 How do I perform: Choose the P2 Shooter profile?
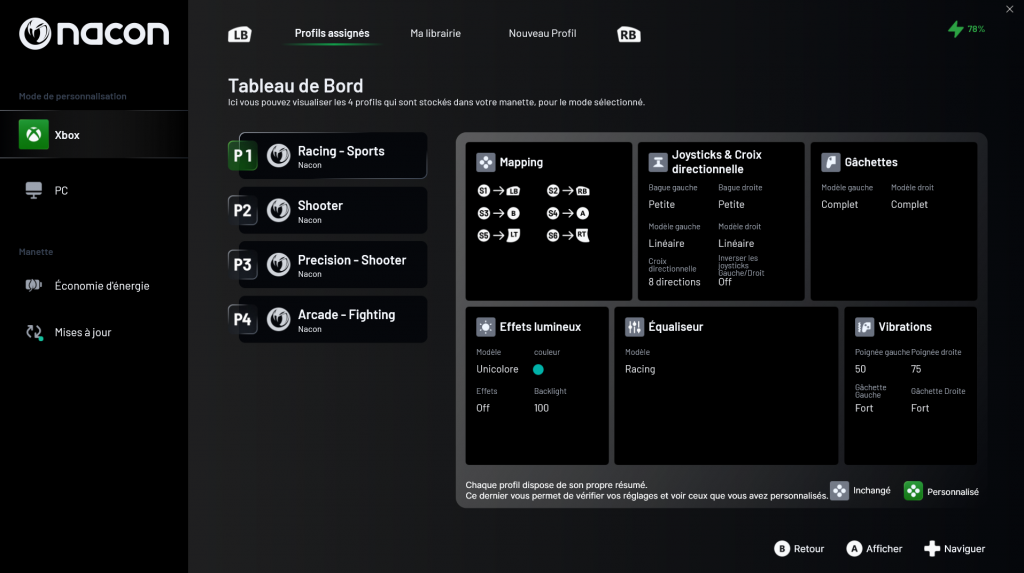332,210
